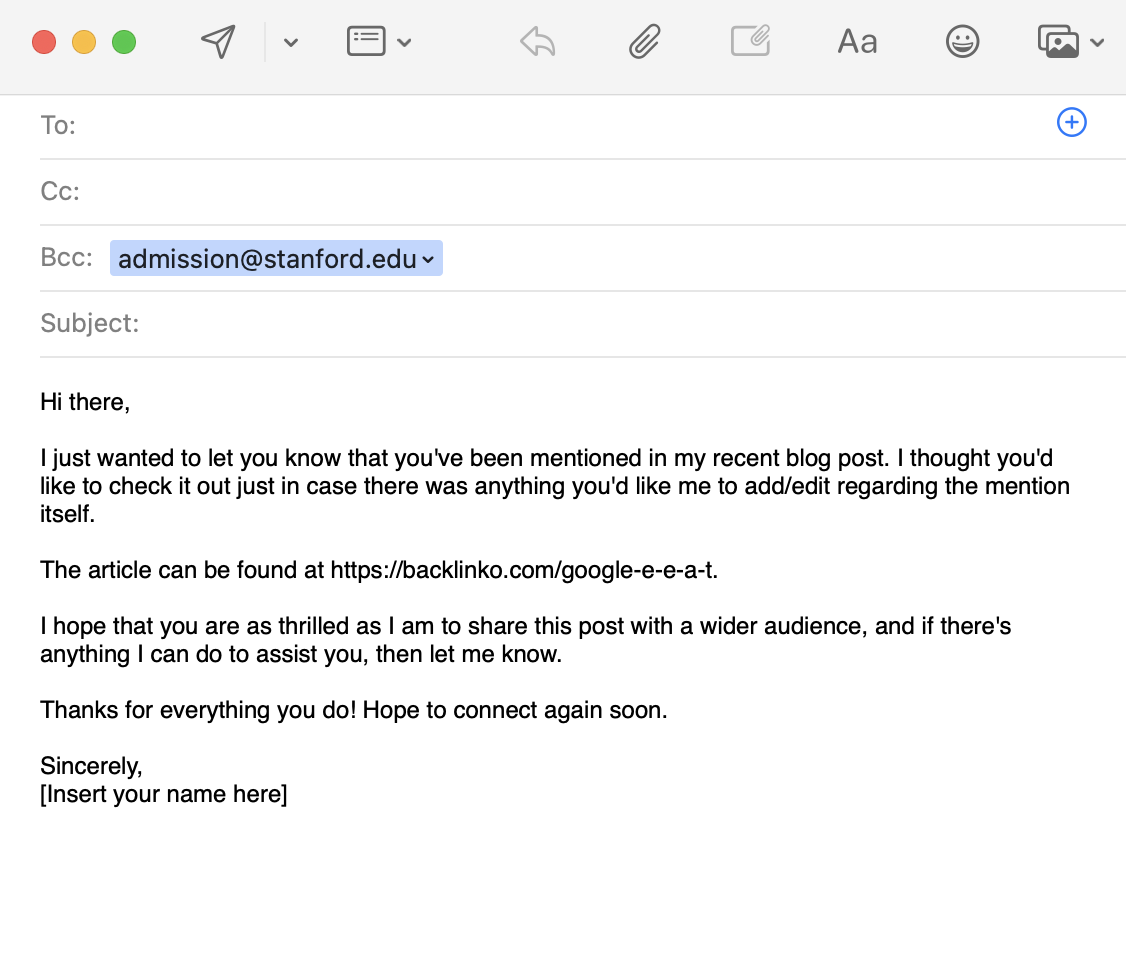Open the Aa format text options
The image size is (1126, 966).
tap(857, 42)
